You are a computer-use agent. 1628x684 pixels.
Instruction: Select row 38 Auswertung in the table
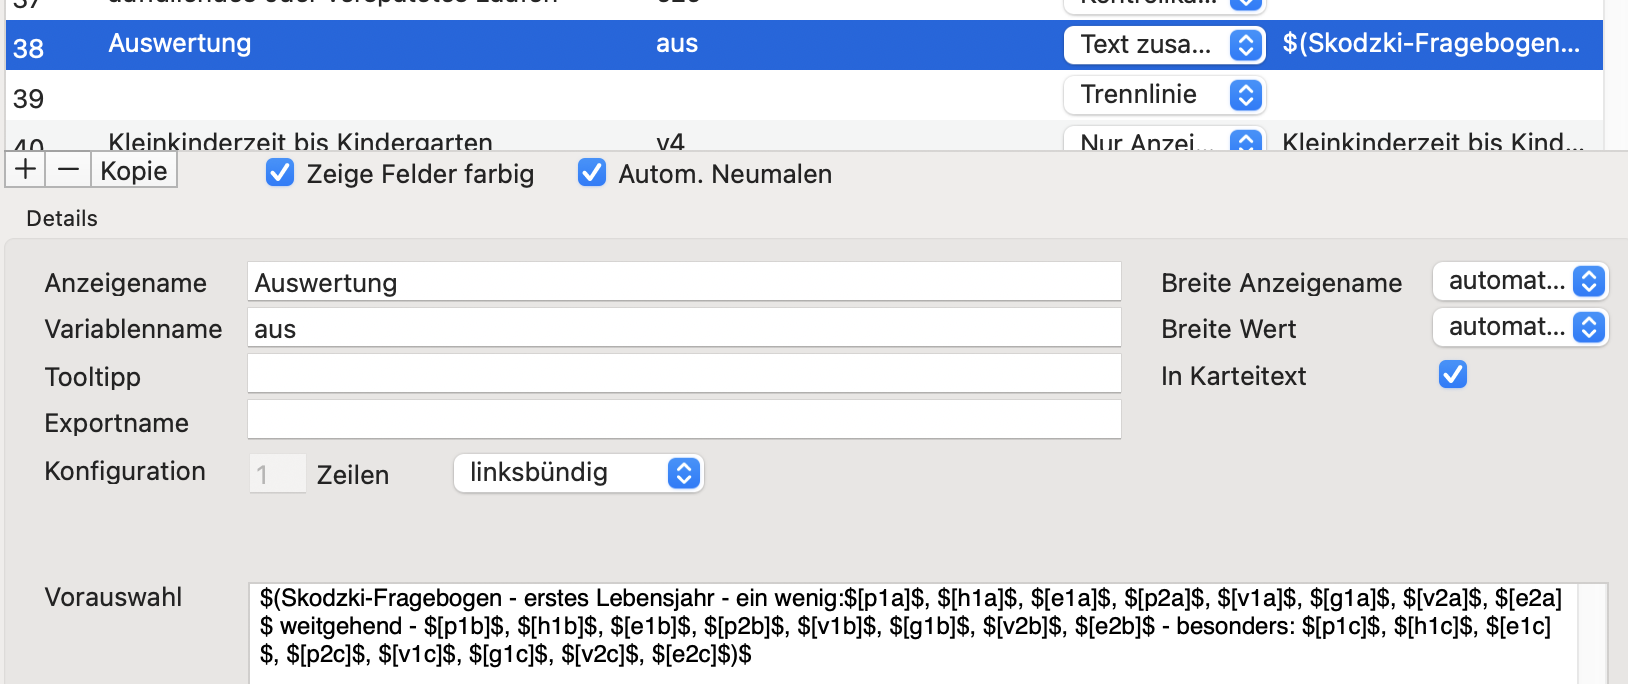click(804, 45)
